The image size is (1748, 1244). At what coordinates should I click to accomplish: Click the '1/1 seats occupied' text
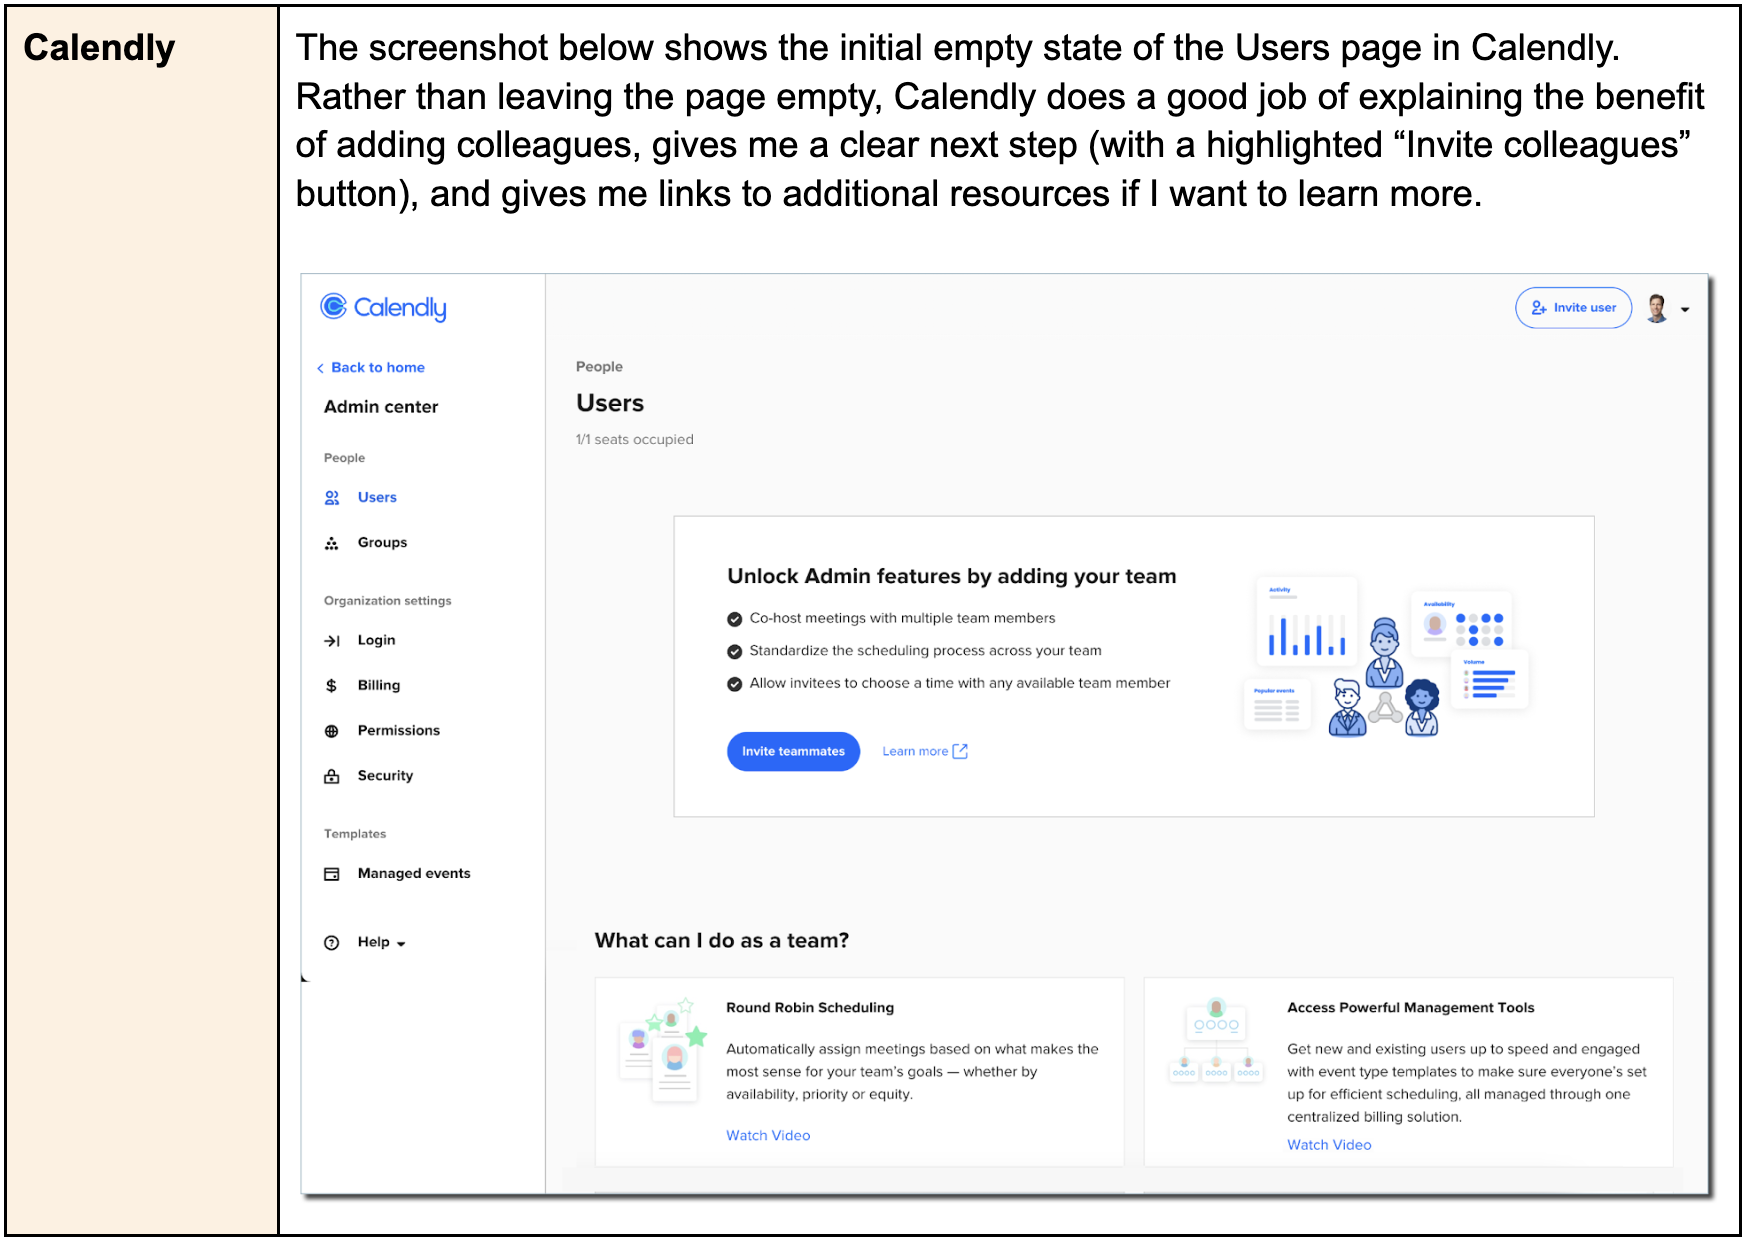635,440
